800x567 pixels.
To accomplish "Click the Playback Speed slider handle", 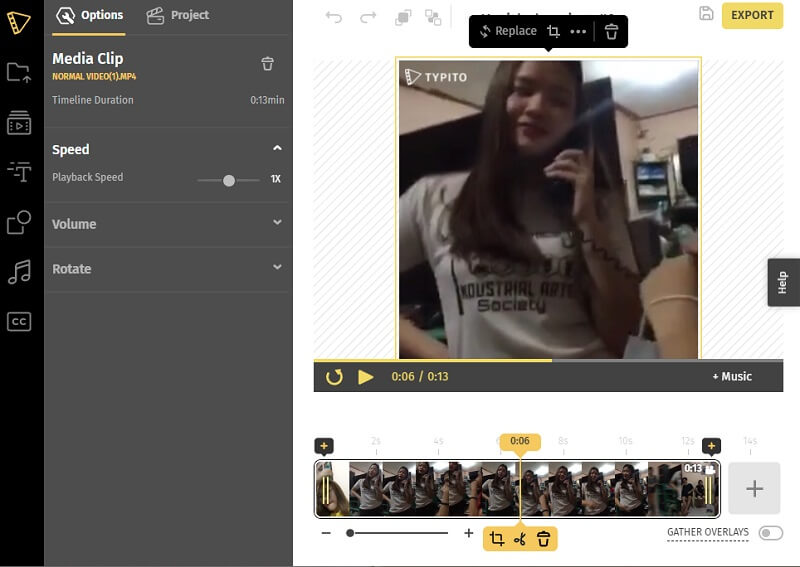I will coord(229,180).
